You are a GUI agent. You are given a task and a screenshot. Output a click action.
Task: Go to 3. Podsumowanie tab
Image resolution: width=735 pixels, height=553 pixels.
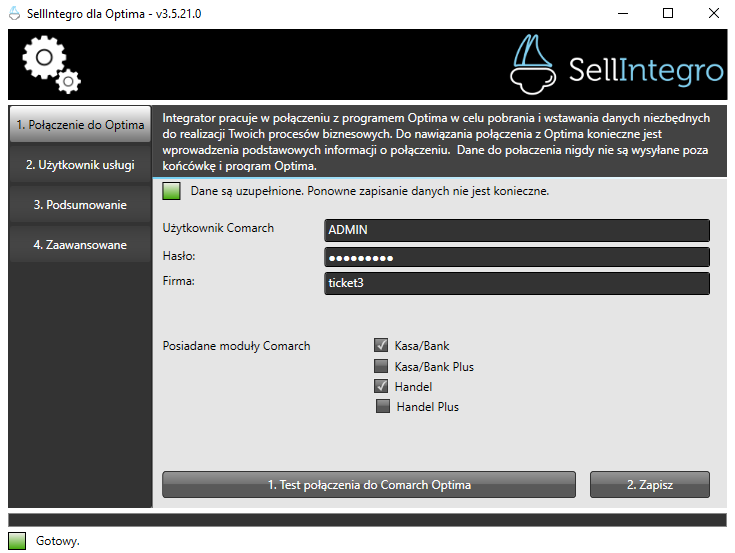pos(80,205)
